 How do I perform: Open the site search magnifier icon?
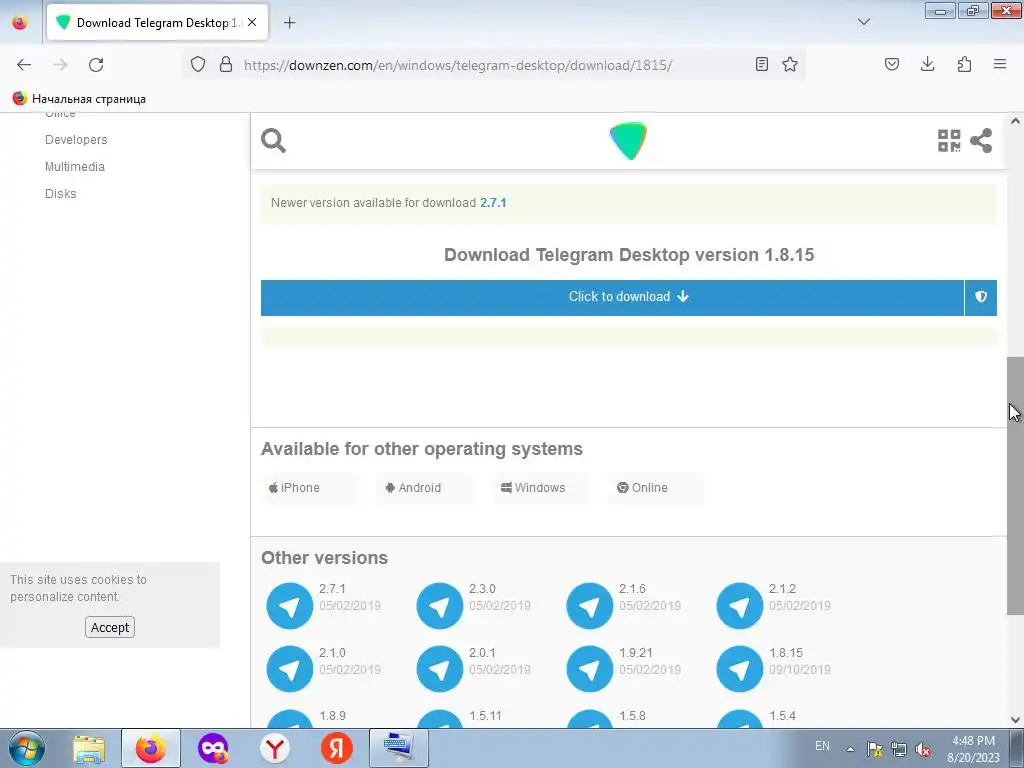click(273, 140)
